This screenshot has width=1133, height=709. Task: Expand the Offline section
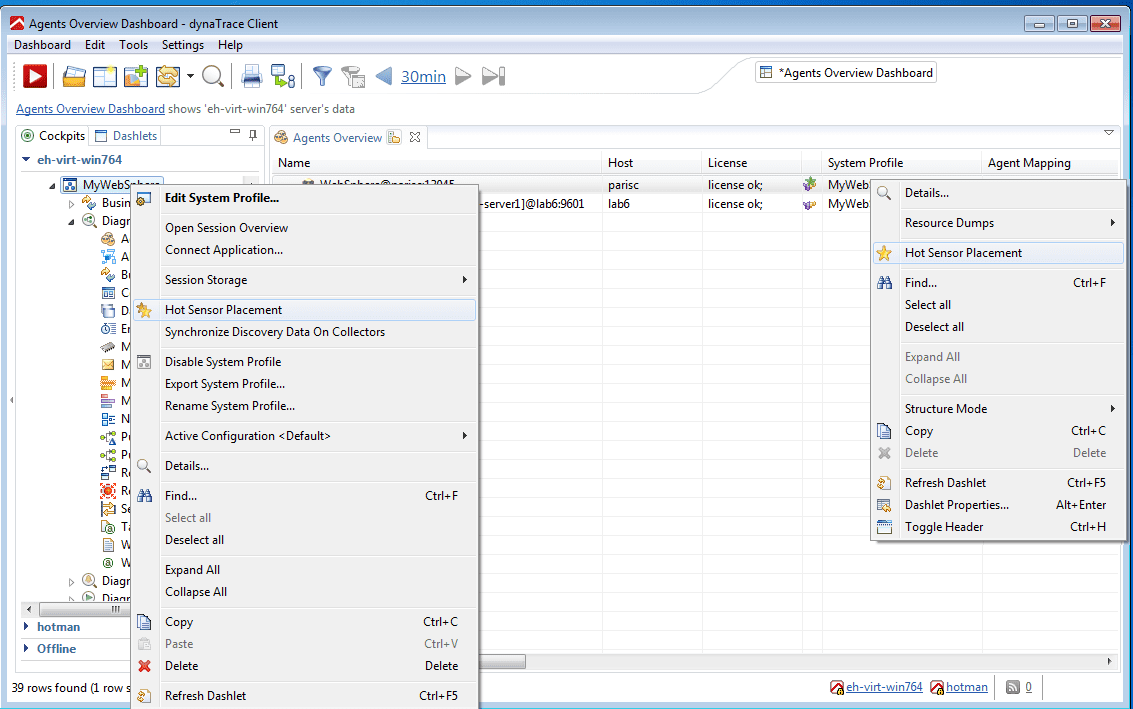pos(26,648)
